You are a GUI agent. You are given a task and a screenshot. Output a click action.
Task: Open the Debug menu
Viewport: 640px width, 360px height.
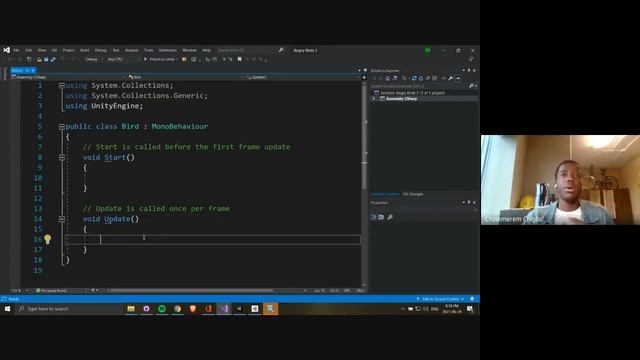(100, 50)
